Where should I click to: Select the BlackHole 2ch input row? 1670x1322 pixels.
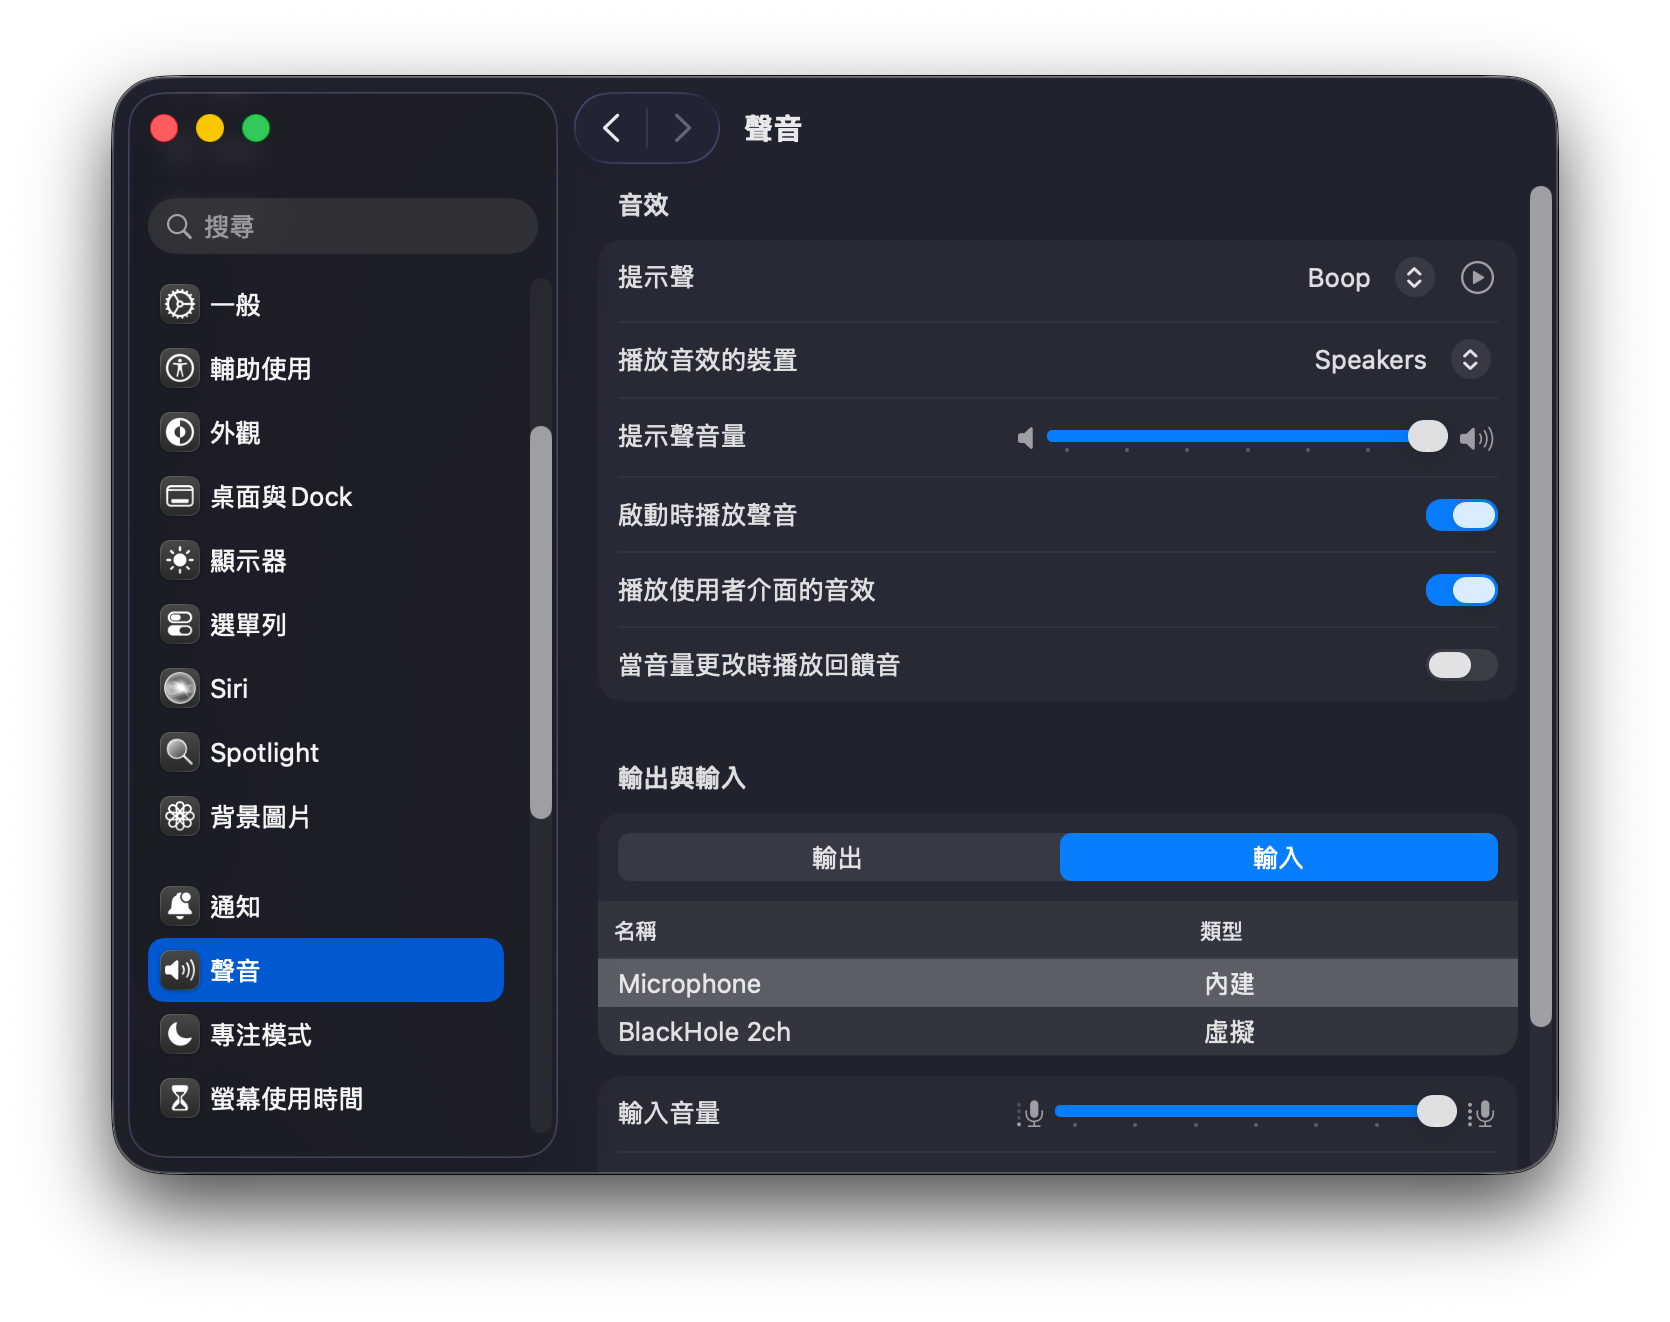coord(1058,1031)
